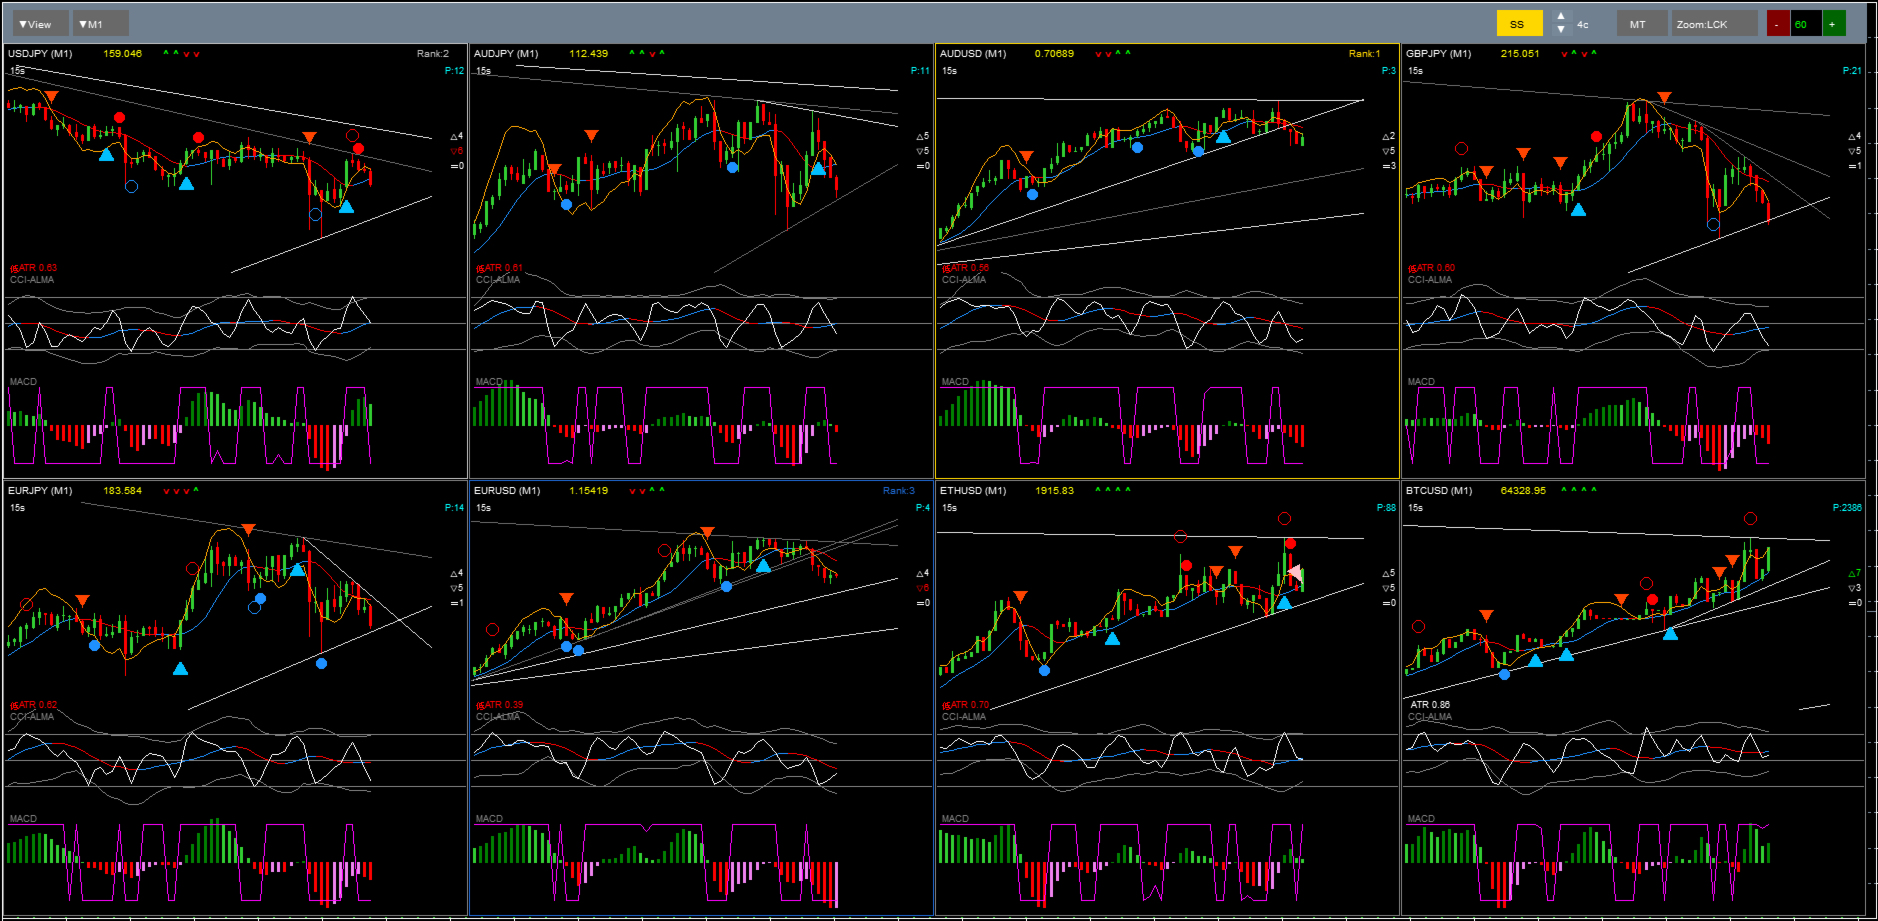This screenshot has height=921, width=1878.
Task: Click the red minus zoom button
Action: [x=1777, y=24]
